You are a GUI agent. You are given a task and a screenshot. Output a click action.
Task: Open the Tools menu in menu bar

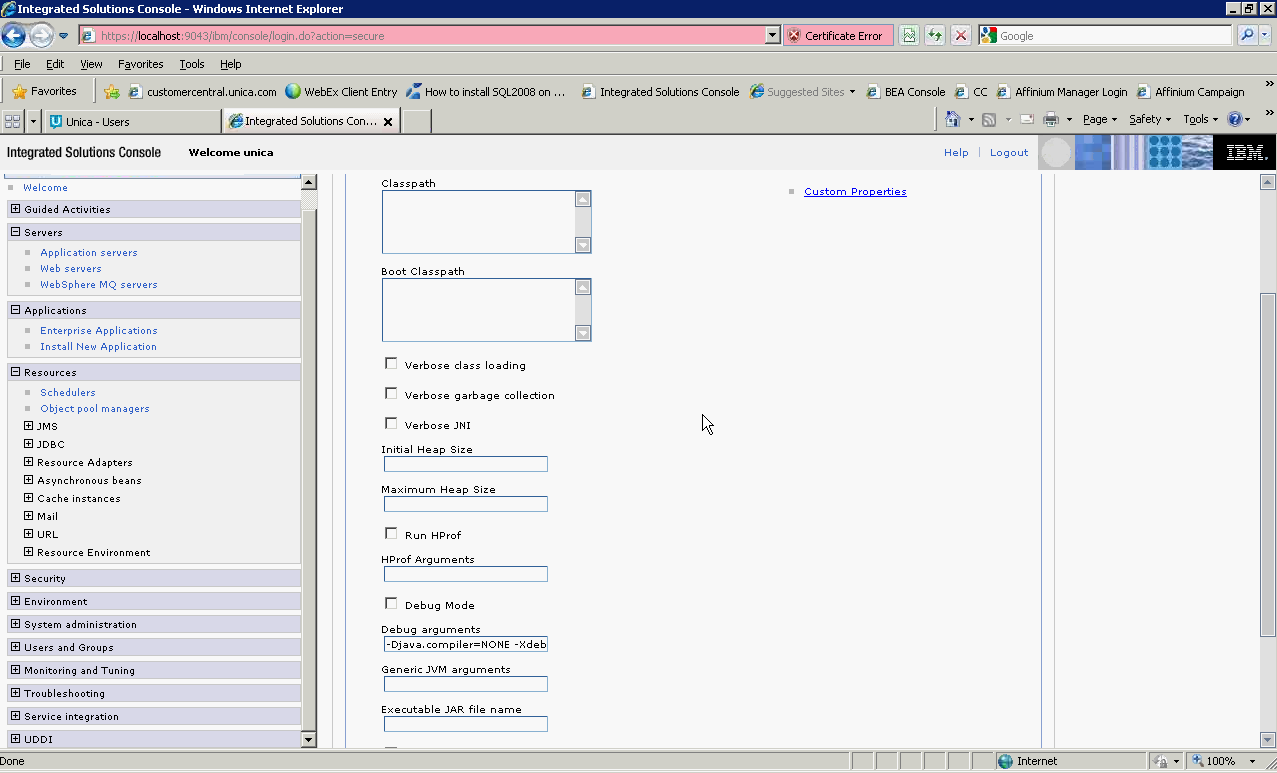[191, 63]
